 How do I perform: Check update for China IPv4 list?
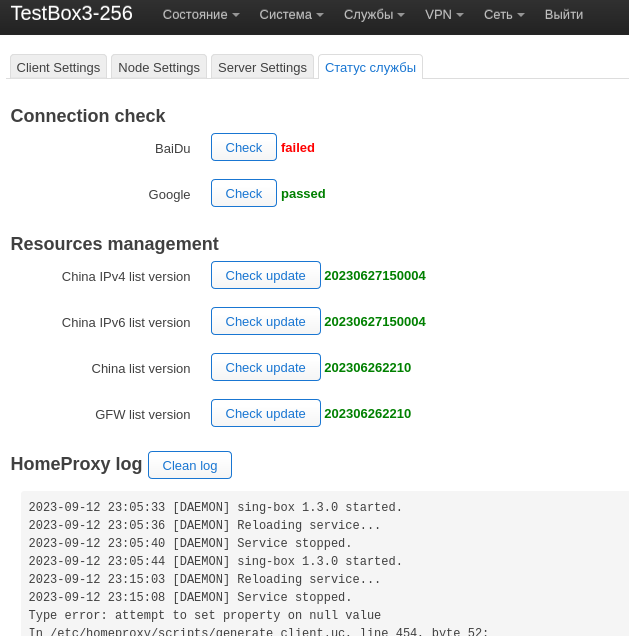point(265,275)
